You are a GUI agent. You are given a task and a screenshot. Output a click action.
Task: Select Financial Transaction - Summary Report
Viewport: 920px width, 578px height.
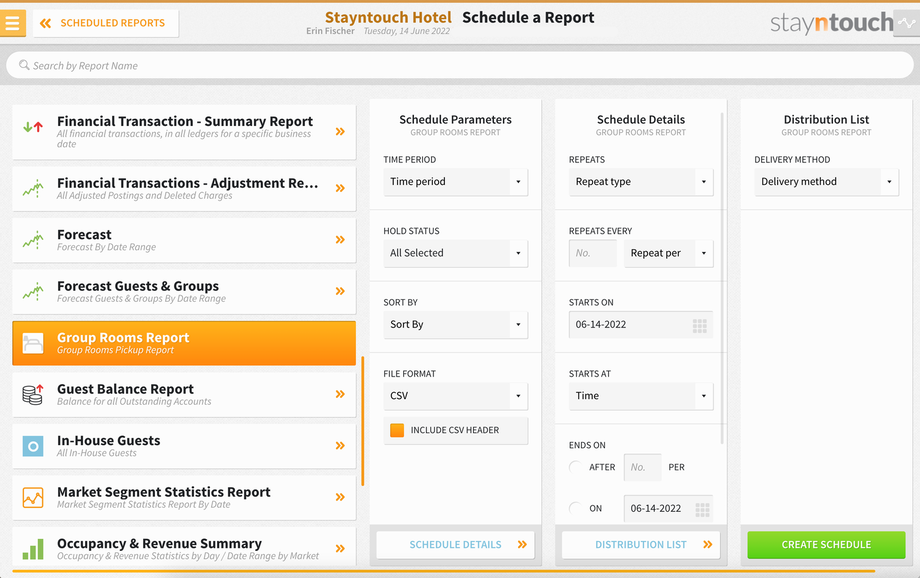pos(184,132)
